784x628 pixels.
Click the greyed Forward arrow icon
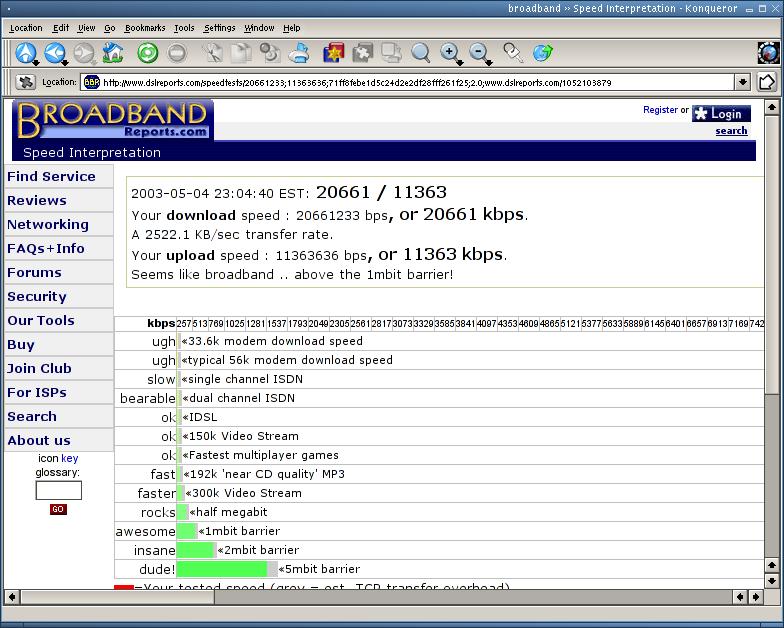tap(84, 52)
